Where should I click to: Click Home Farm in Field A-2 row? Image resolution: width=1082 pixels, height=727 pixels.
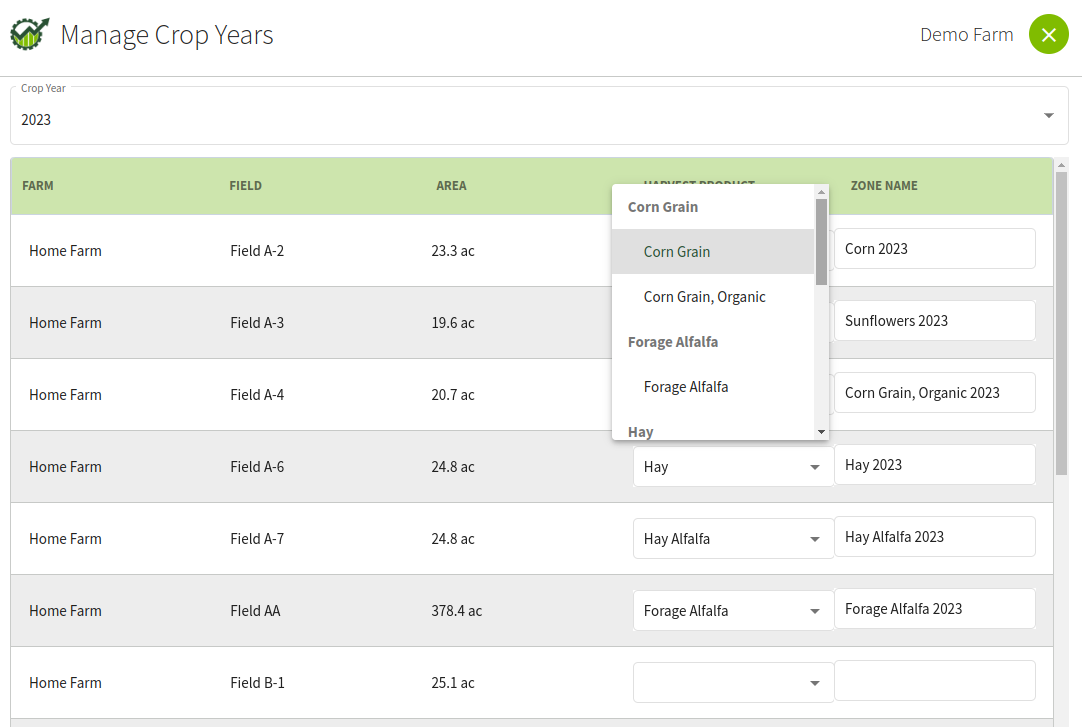[x=66, y=251]
